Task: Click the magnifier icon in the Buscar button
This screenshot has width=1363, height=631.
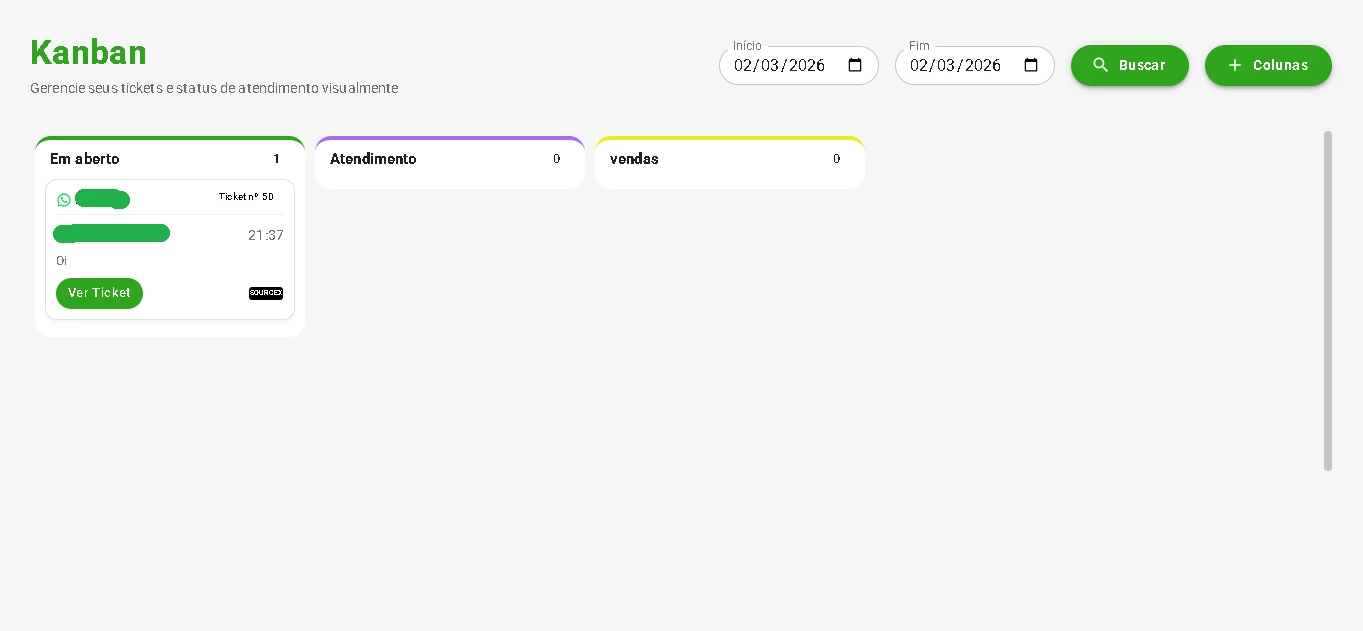Action: [x=1100, y=65]
